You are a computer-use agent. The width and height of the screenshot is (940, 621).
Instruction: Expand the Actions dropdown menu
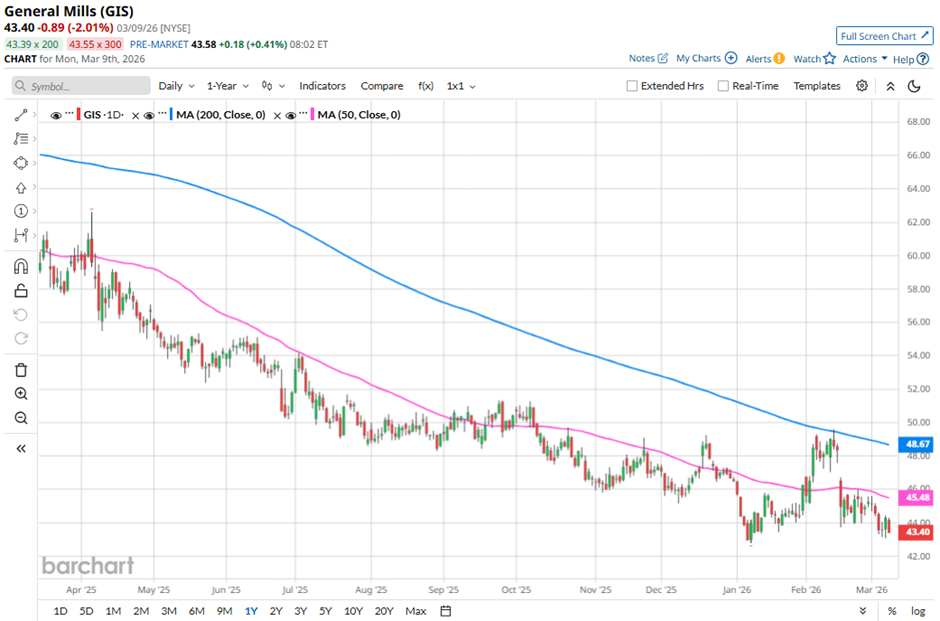coord(865,58)
